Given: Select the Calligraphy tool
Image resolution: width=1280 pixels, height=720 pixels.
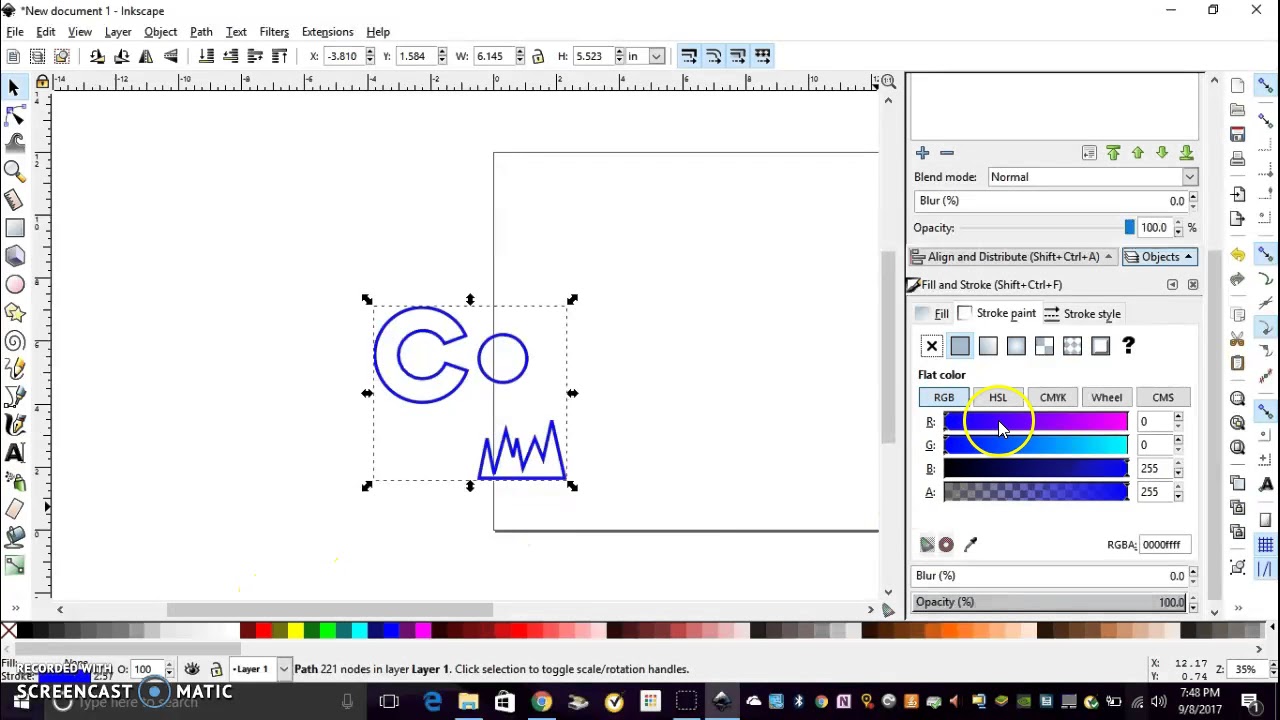Looking at the screenshot, I should (x=14, y=425).
